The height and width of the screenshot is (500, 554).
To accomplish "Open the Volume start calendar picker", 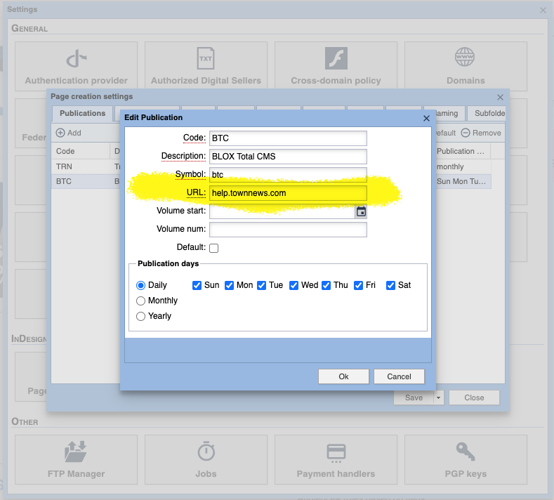I will coord(361,212).
